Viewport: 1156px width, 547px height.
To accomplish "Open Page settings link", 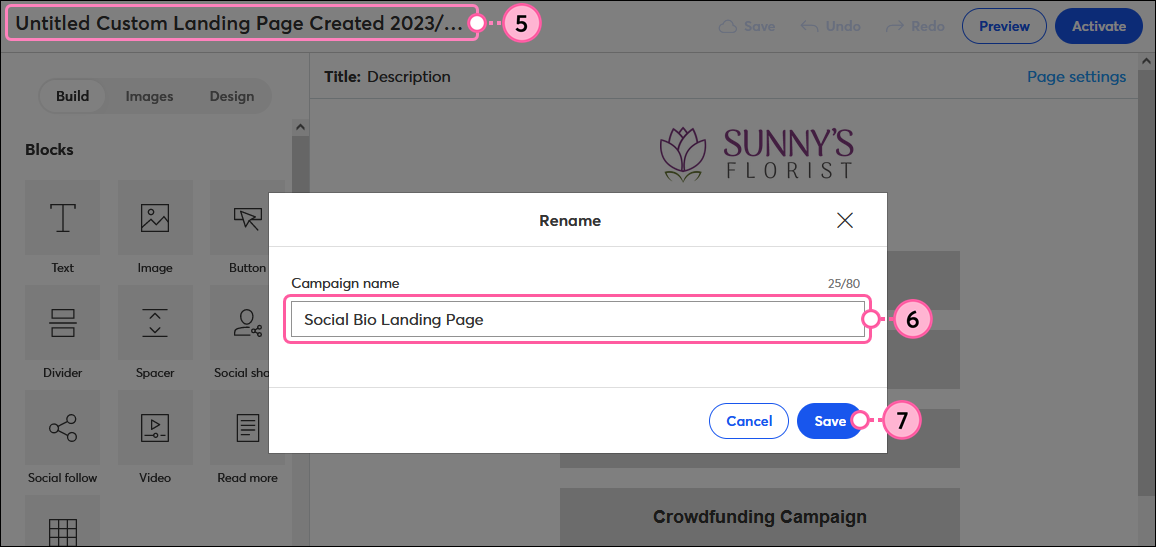I will [x=1076, y=77].
